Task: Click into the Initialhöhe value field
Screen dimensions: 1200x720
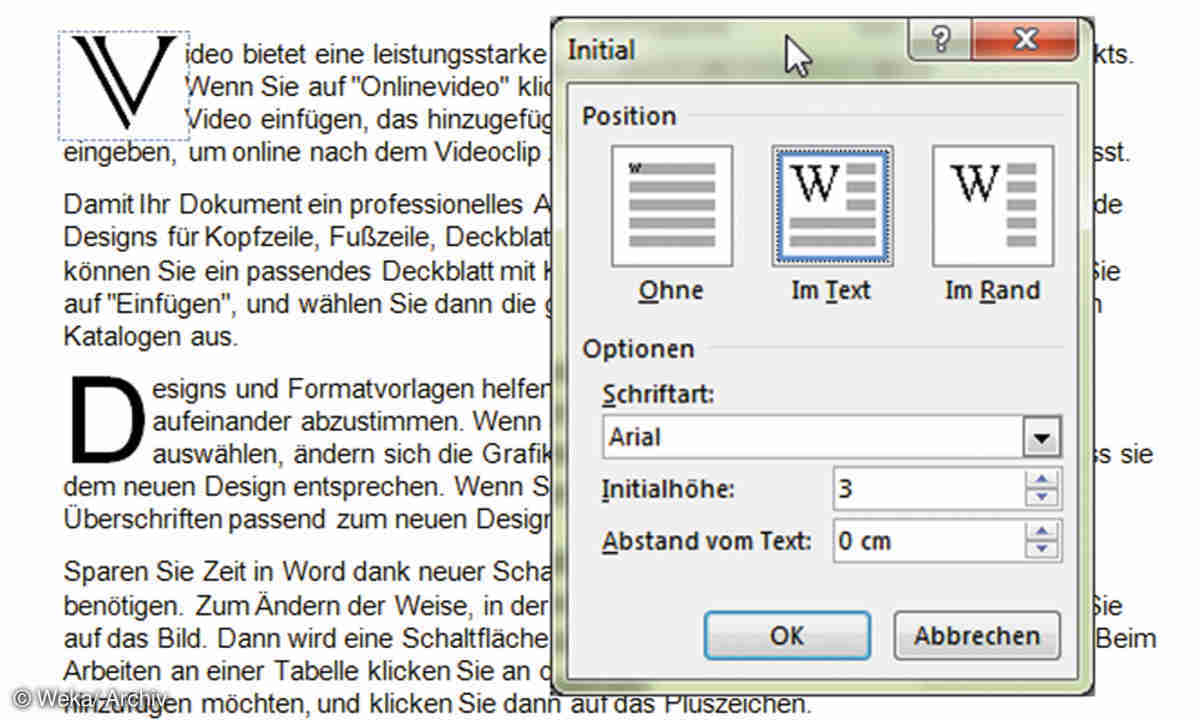Action: (927, 489)
